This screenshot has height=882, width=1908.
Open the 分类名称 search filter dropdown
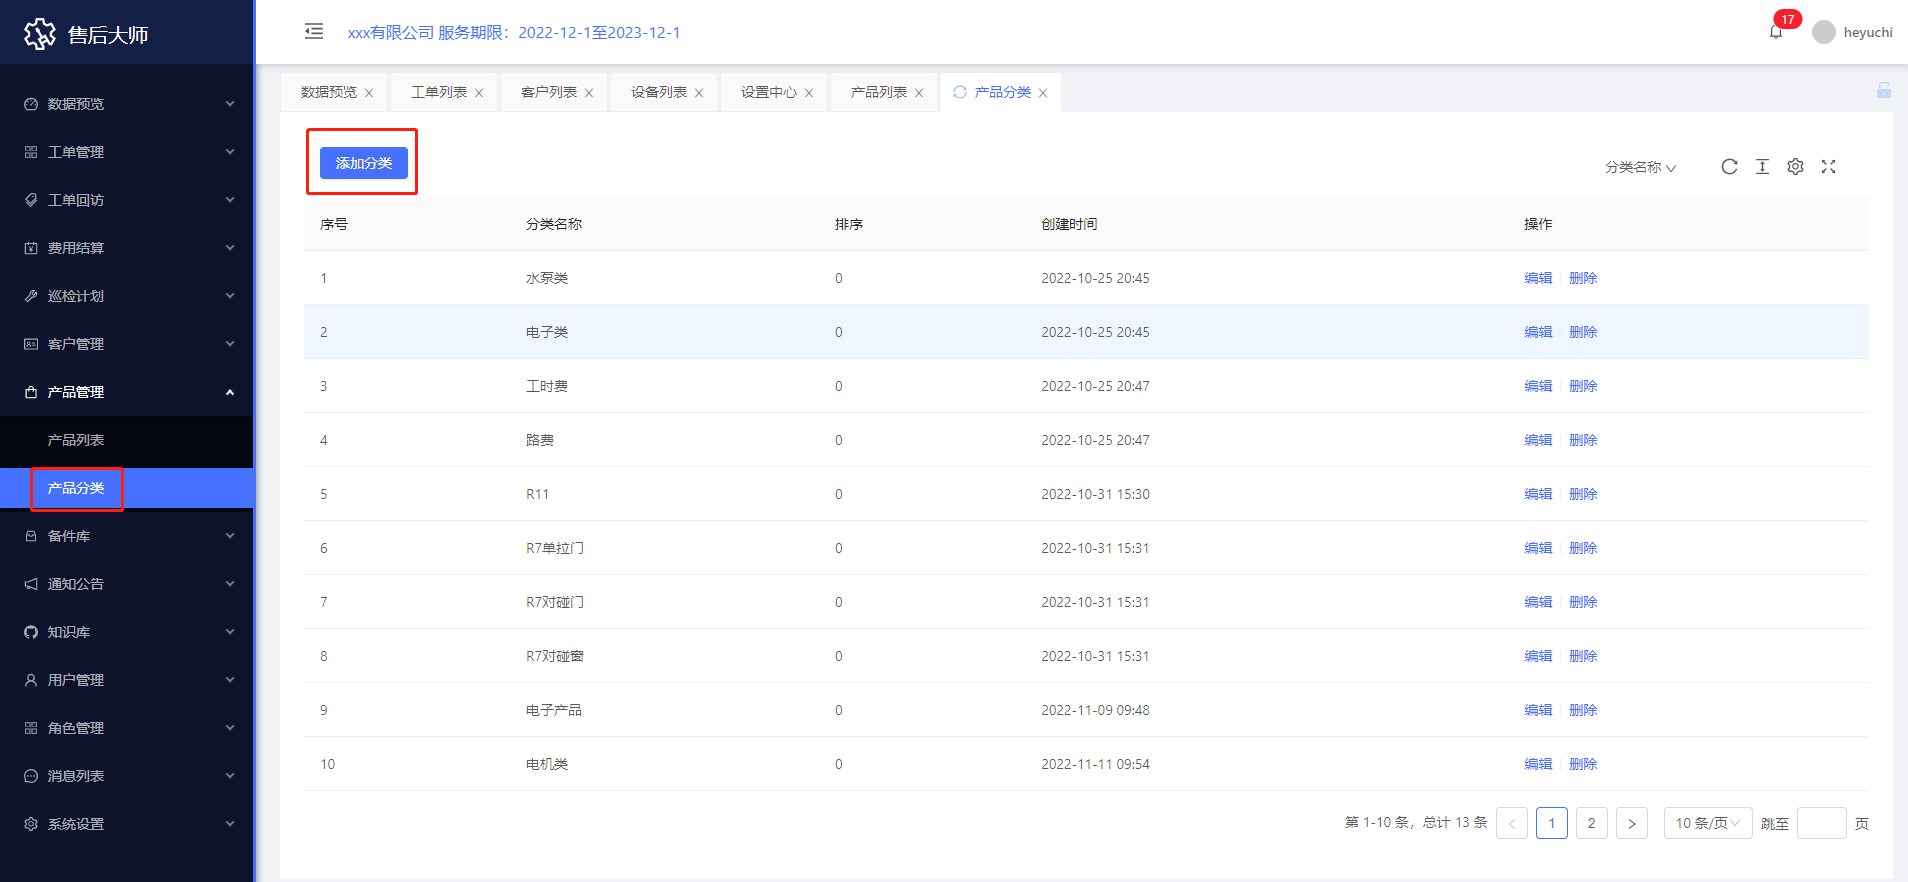(x=1640, y=167)
